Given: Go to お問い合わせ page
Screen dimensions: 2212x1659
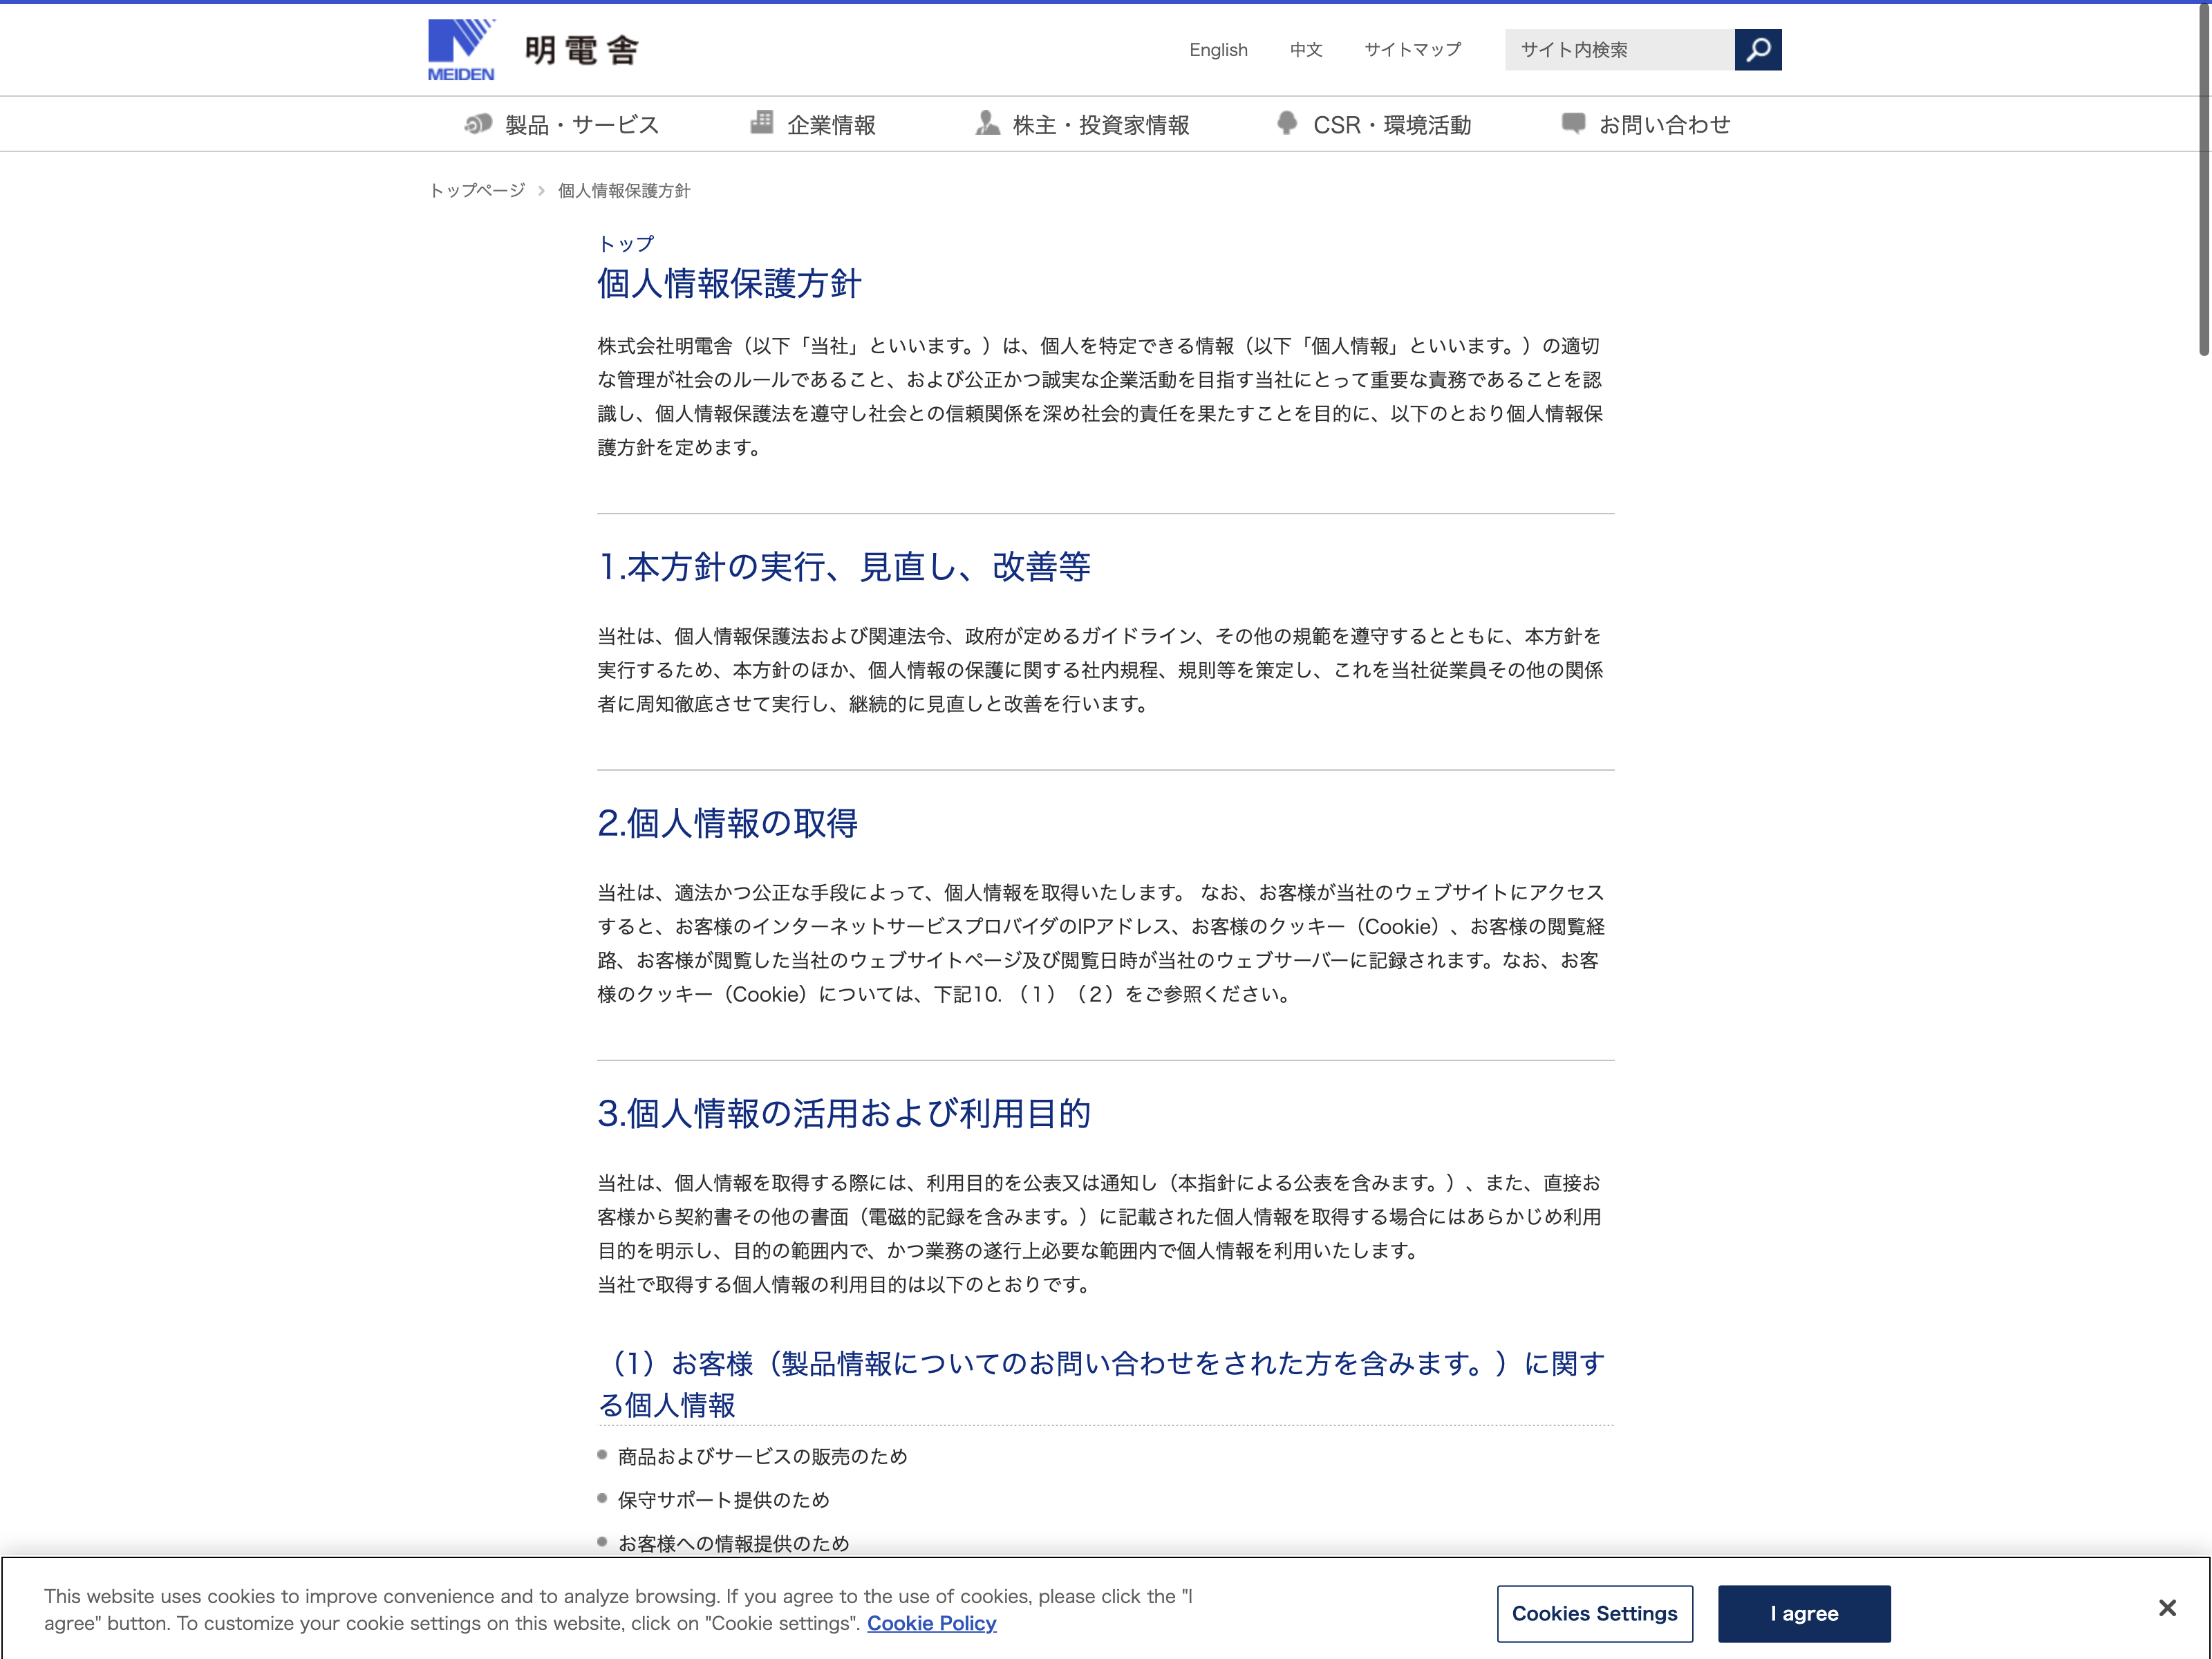Looking at the screenshot, I should (x=1664, y=125).
